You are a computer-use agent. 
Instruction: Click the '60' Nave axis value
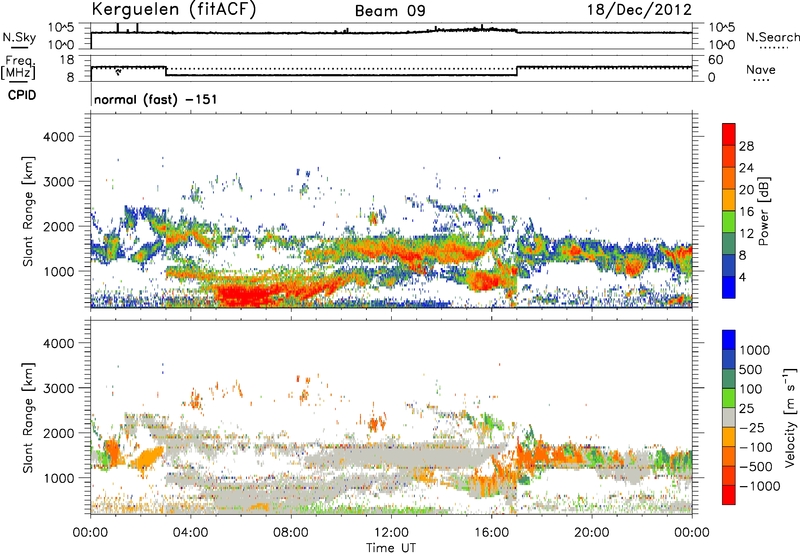click(x=715, y=60)
